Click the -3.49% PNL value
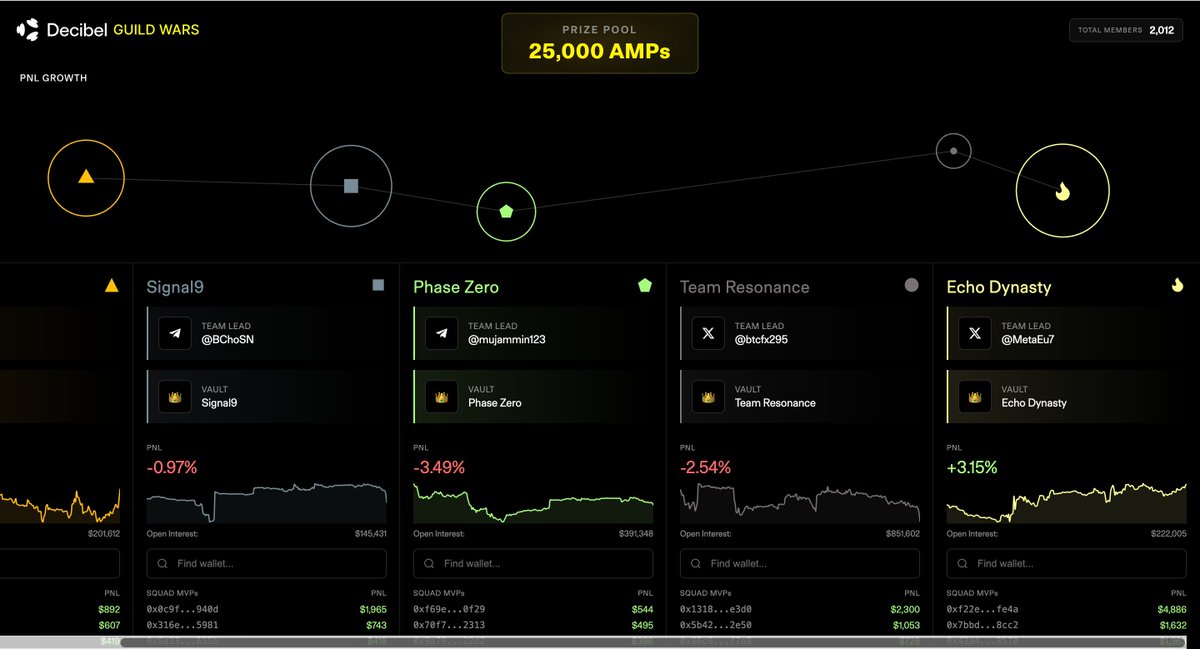 (439, 467)
